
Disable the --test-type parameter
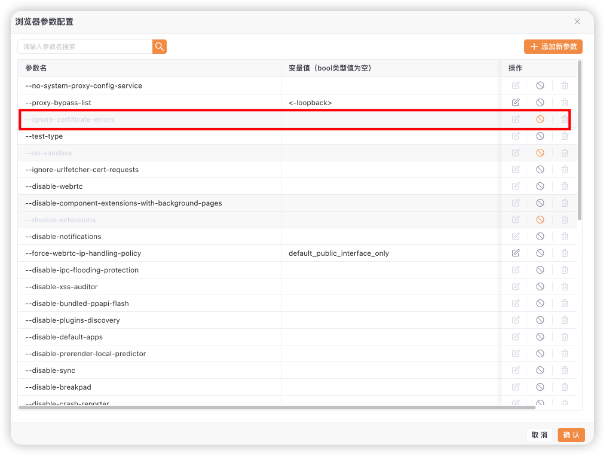(540, 136)
